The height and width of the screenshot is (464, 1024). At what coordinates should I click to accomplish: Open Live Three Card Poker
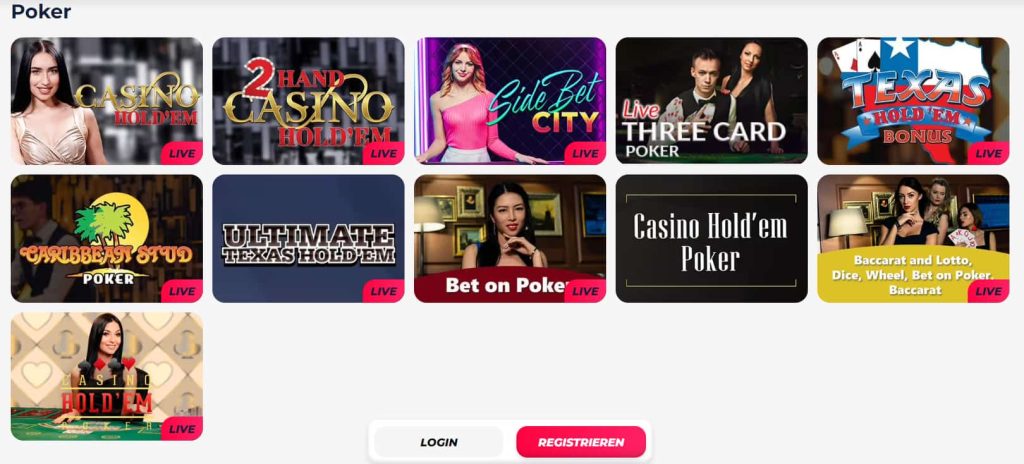tap(712, 101)
